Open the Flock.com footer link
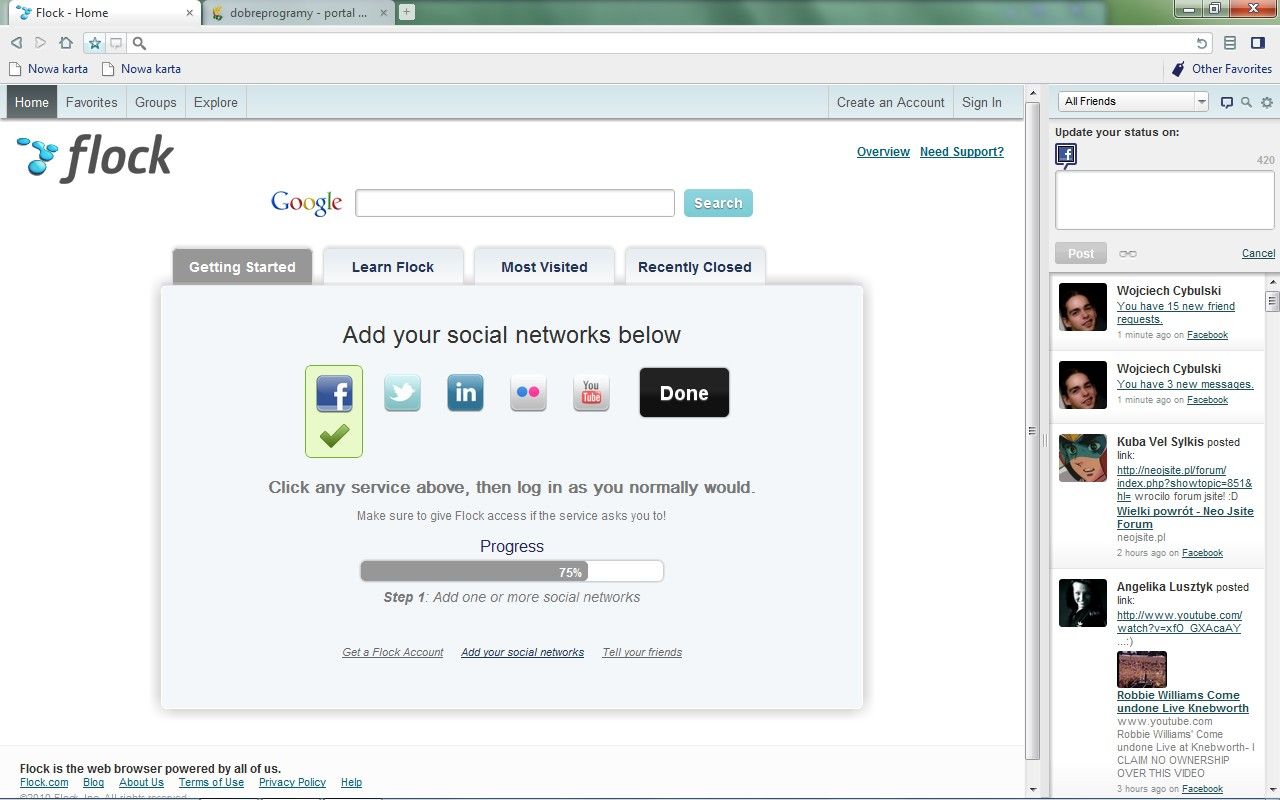Viewport: 1280px width, 800px height. [44, 783]
